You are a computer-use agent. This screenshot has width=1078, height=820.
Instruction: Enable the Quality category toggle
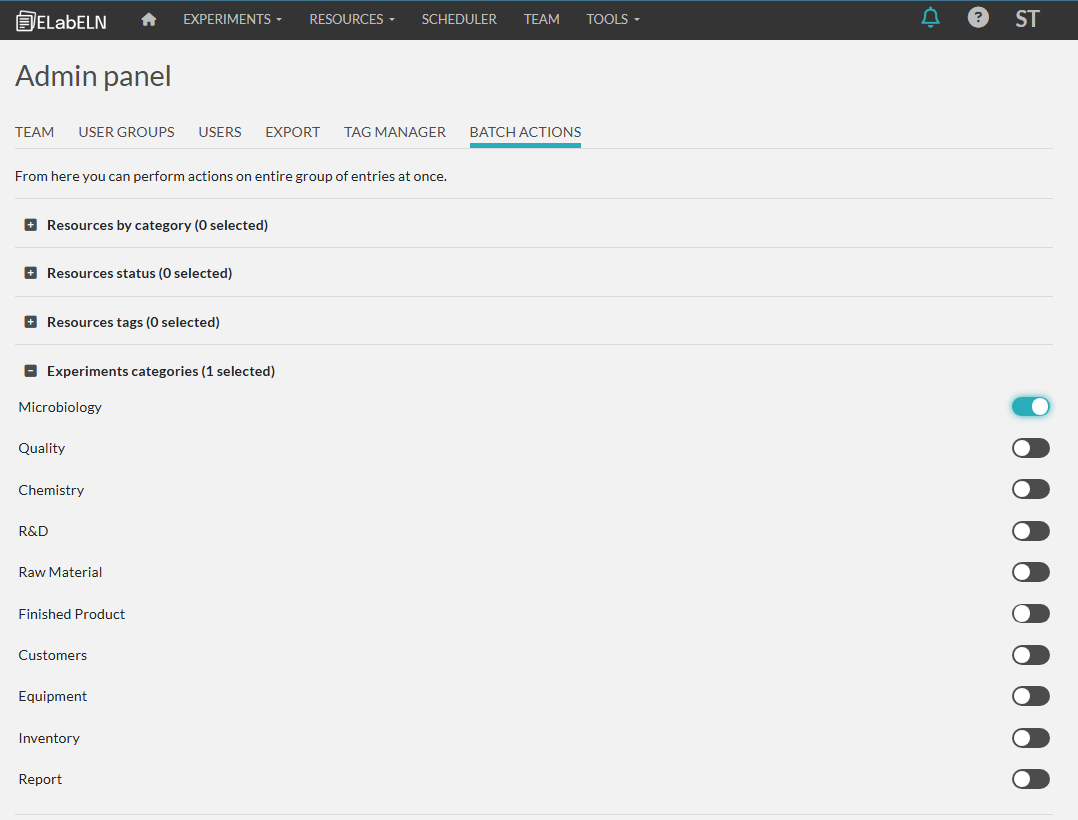(1030, 448)
